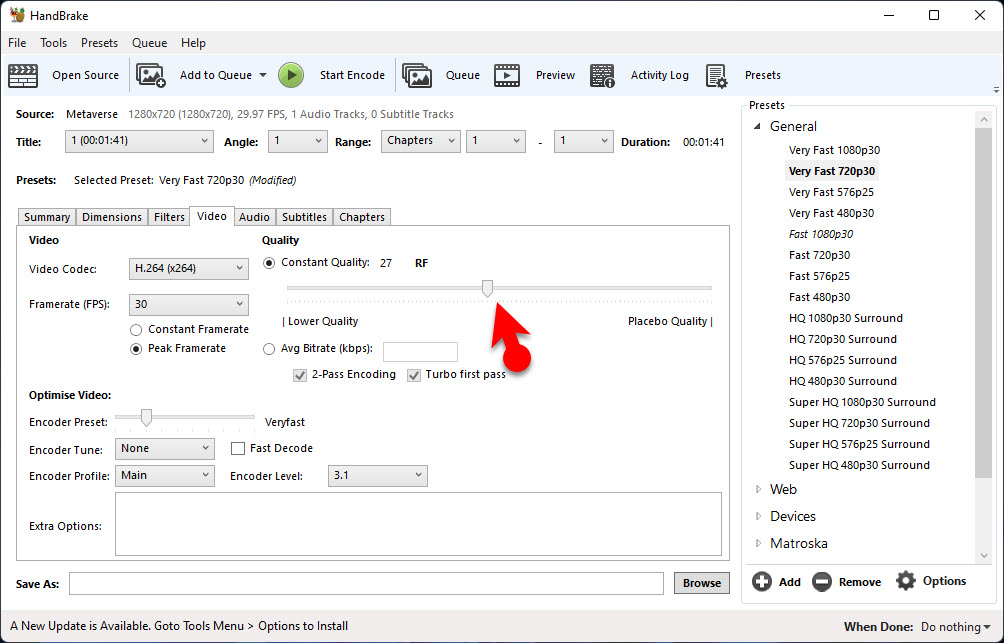Select the Fast 480p30 preset
Image resolution: width=1004 pixels, height=643 pixels.
pyautogui.click(x=820, y=297)
